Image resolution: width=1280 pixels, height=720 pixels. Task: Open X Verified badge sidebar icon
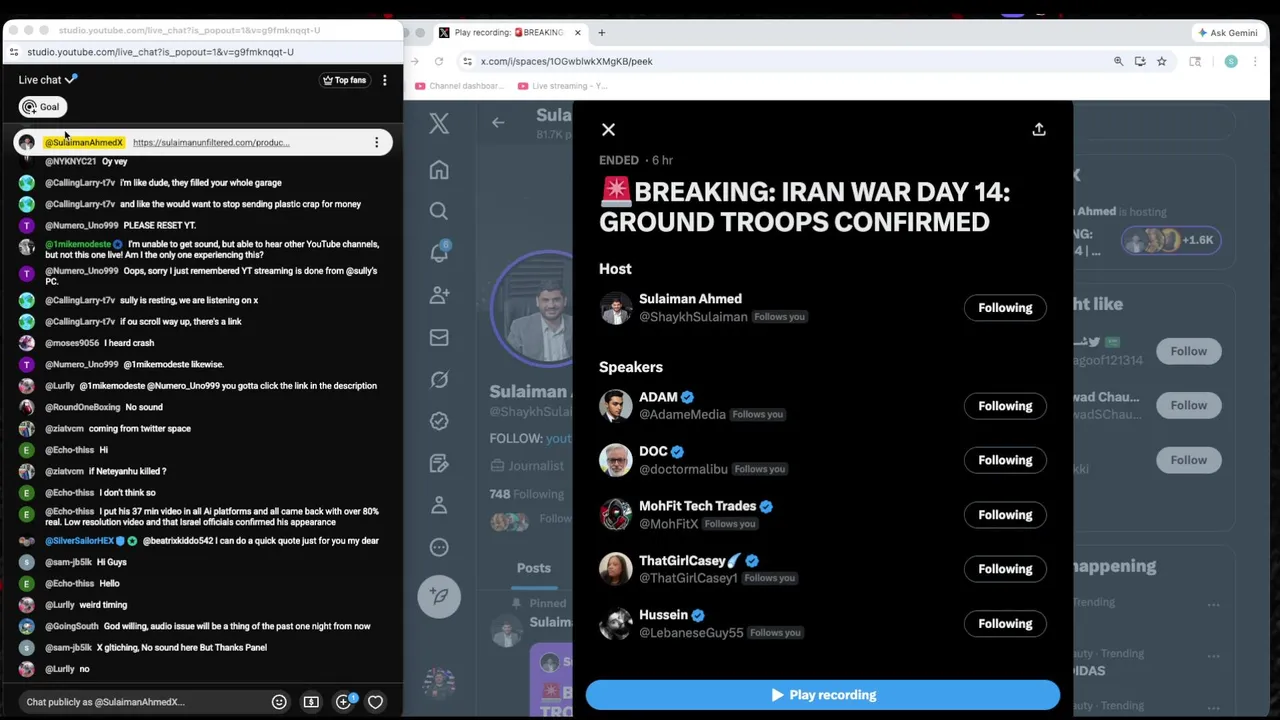(x=439, y=421)
